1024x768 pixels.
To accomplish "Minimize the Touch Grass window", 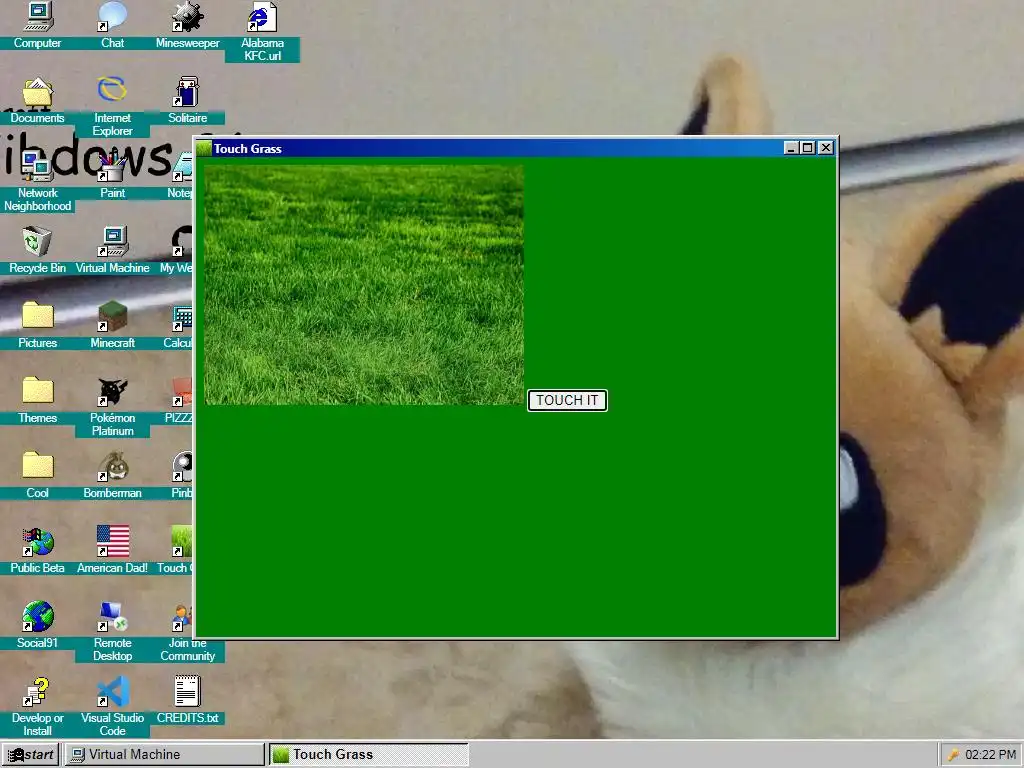I will point(791,148).
